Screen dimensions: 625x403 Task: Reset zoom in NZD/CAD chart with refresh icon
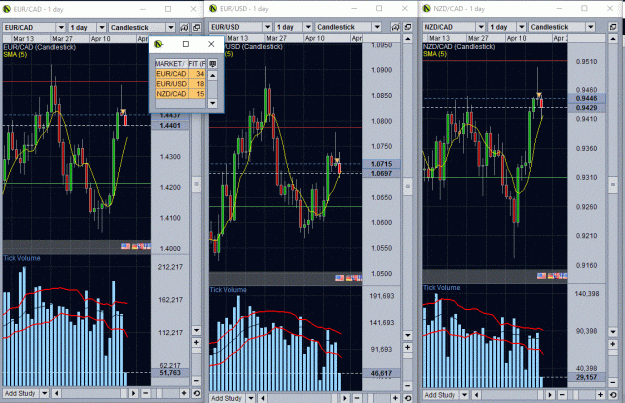point(613,395)
